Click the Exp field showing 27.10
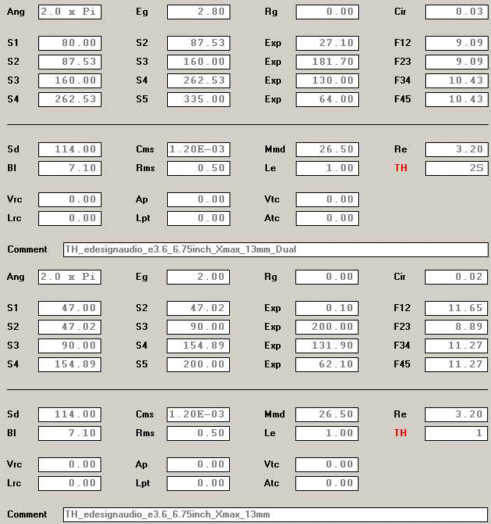The image size is (491, 524). coord(328,43)
